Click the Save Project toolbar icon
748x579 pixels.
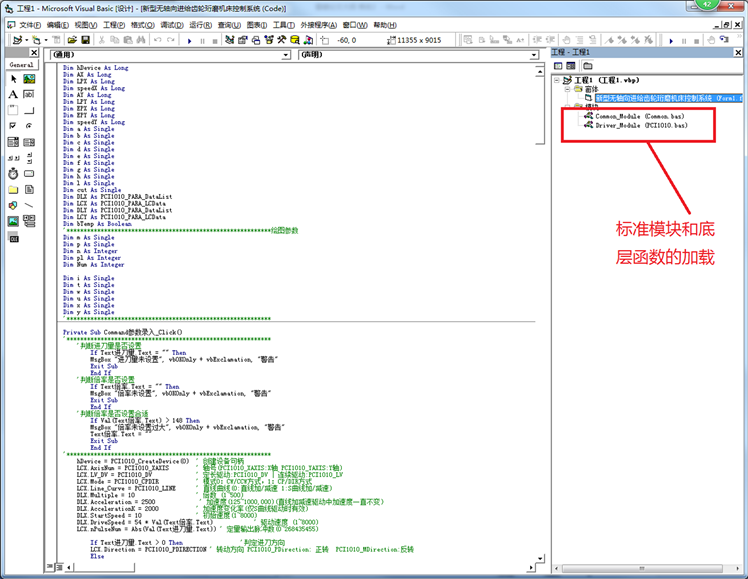click(x=86, y=40)
